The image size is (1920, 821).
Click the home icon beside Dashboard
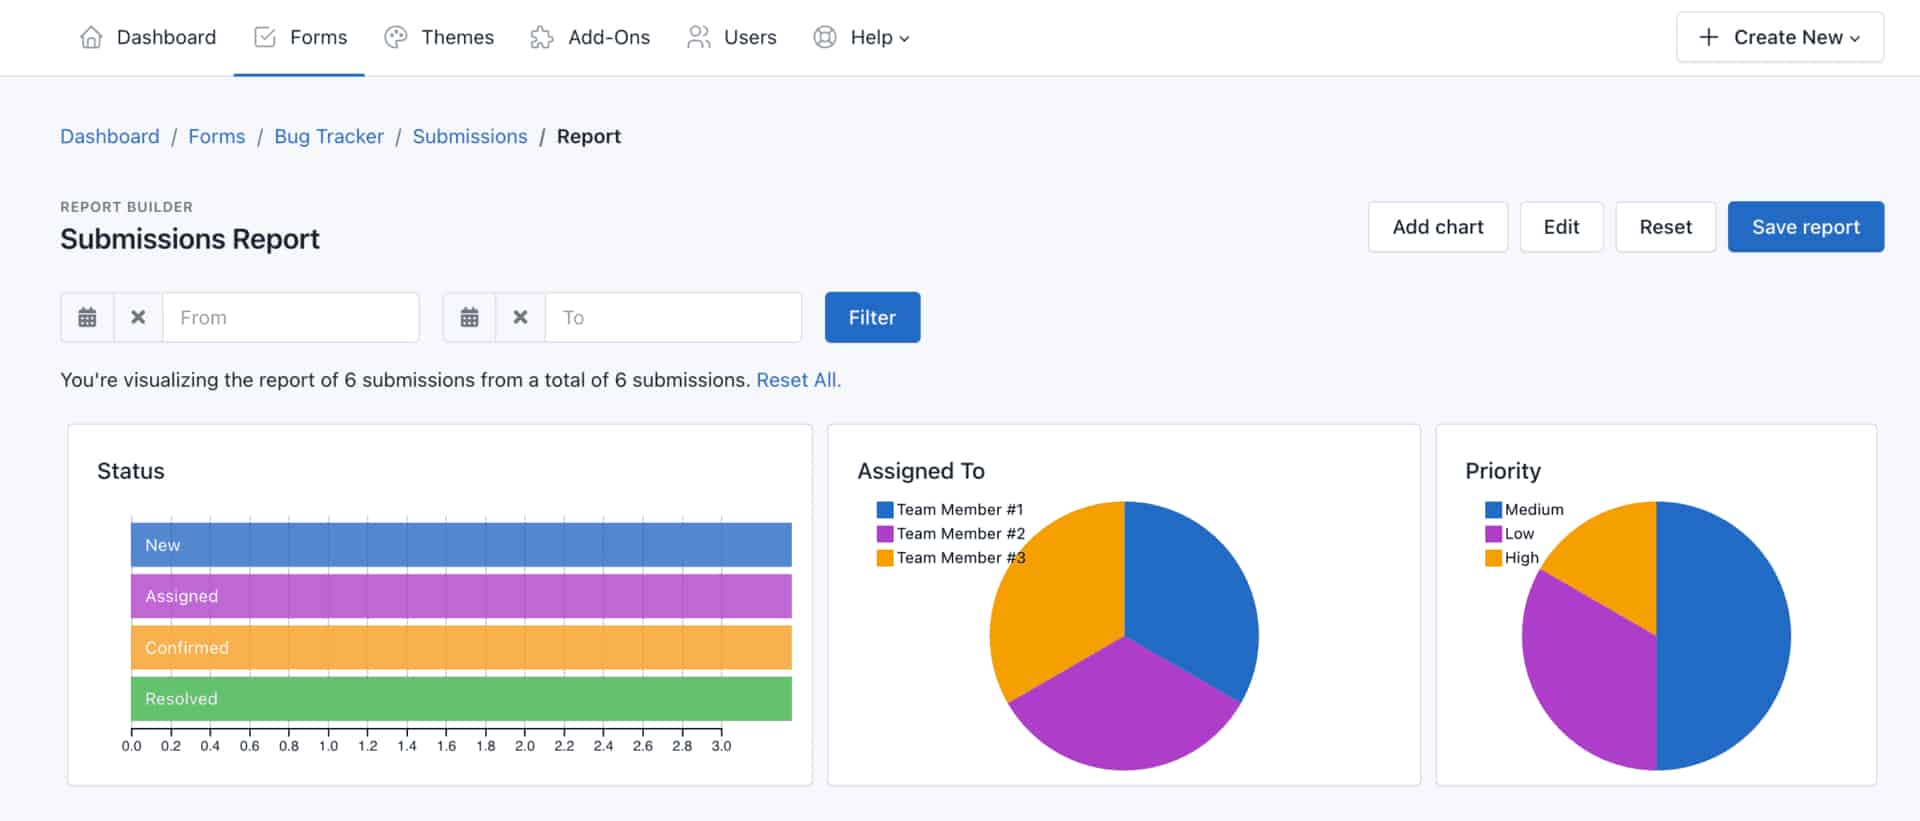pos(91,38)
